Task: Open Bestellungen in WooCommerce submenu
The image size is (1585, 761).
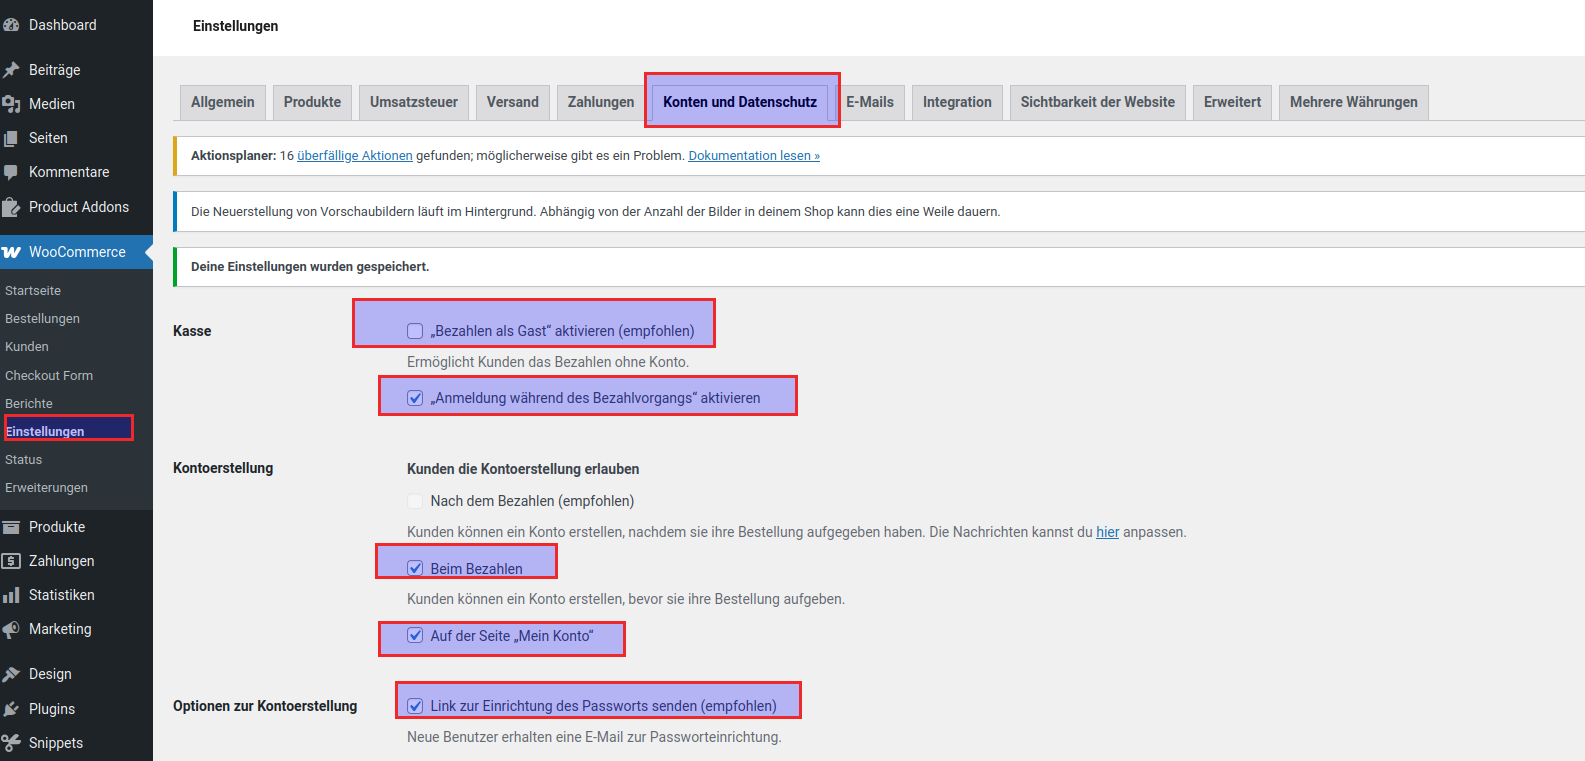Action: pos(42,319)
